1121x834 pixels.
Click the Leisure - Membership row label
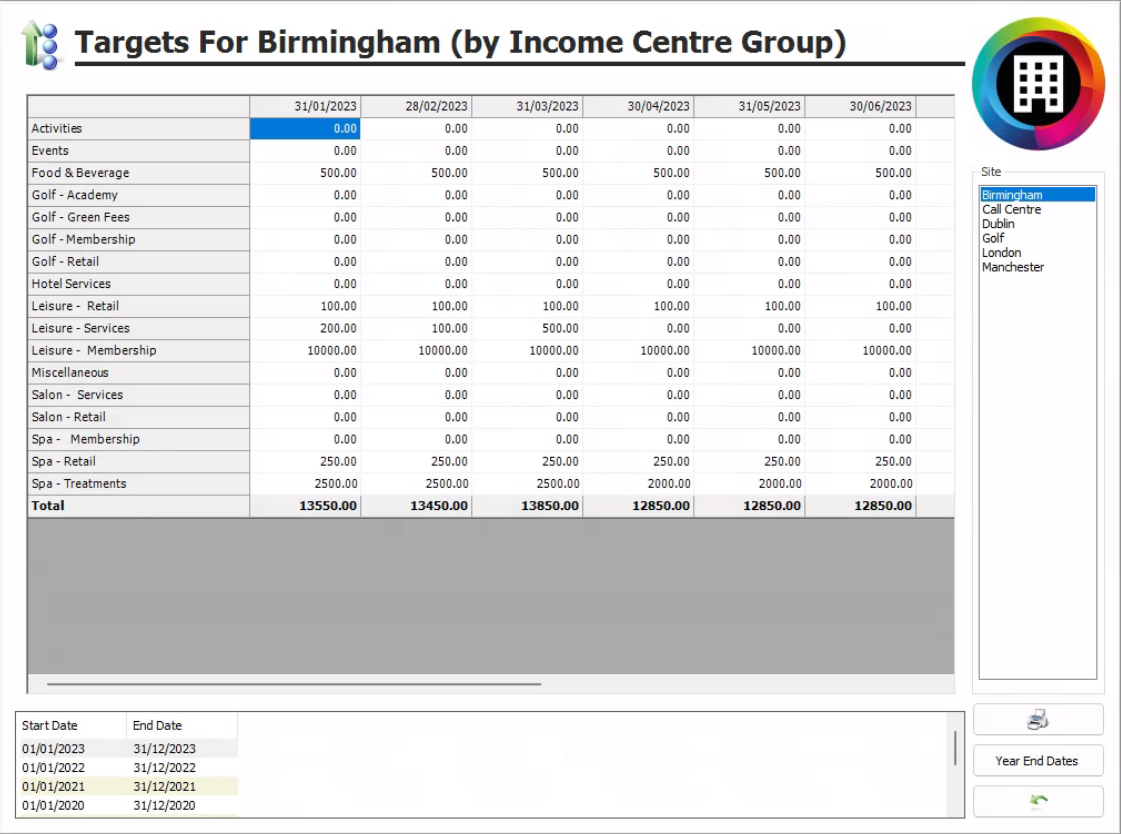point(139,350)
